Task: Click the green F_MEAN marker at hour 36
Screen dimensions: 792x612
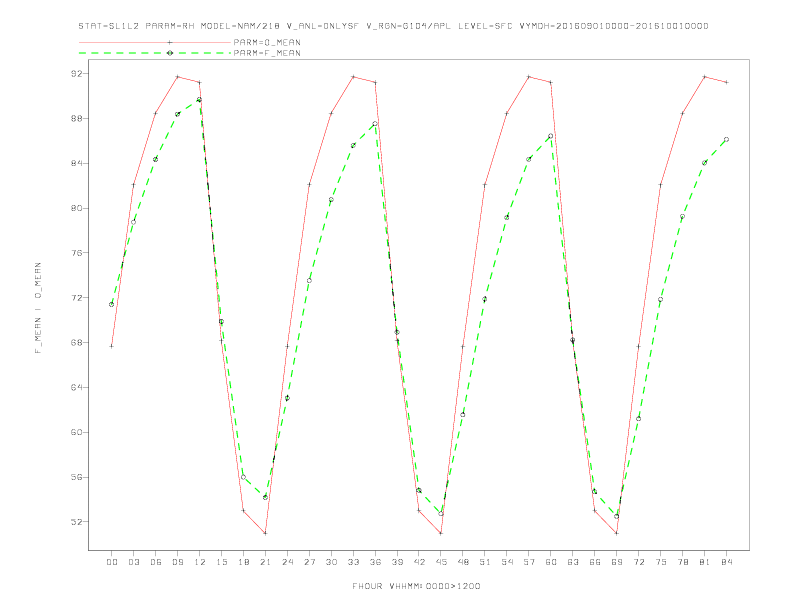Action: [x=375, y=124]
